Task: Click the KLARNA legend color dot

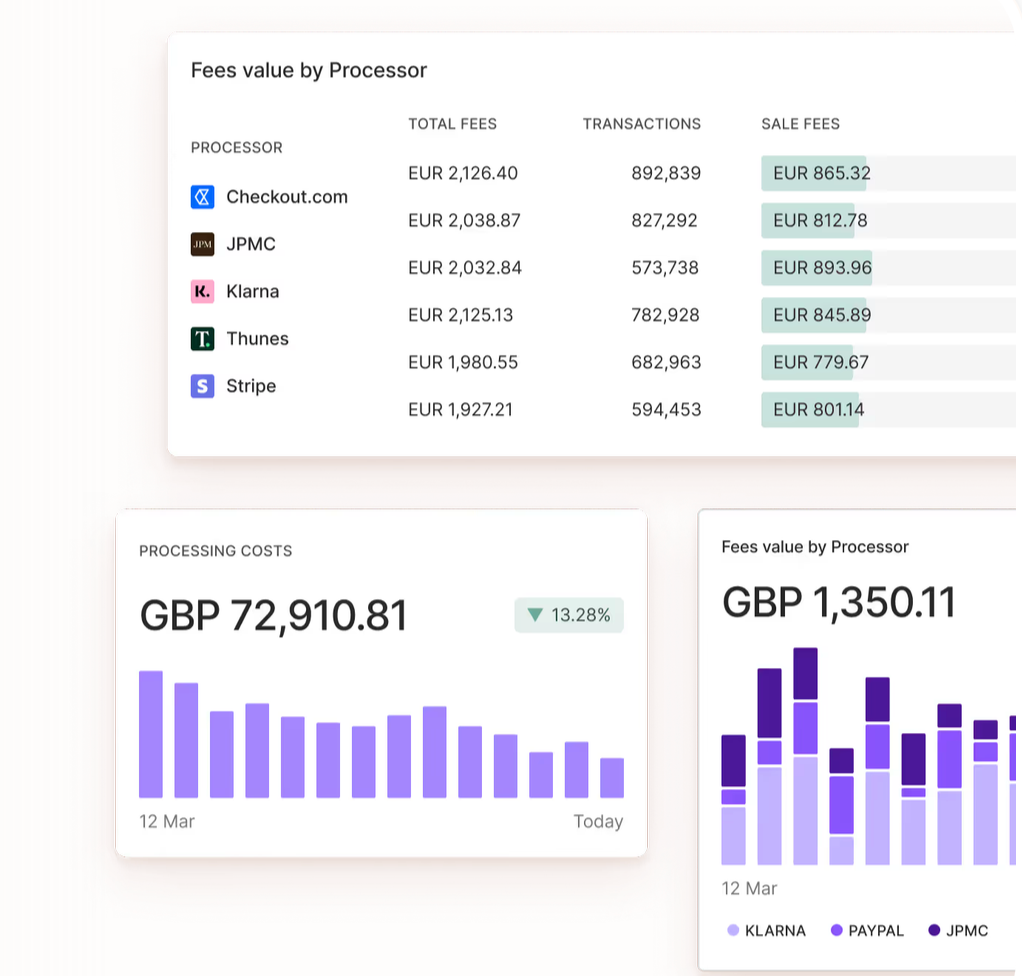Action: point(733,930)
